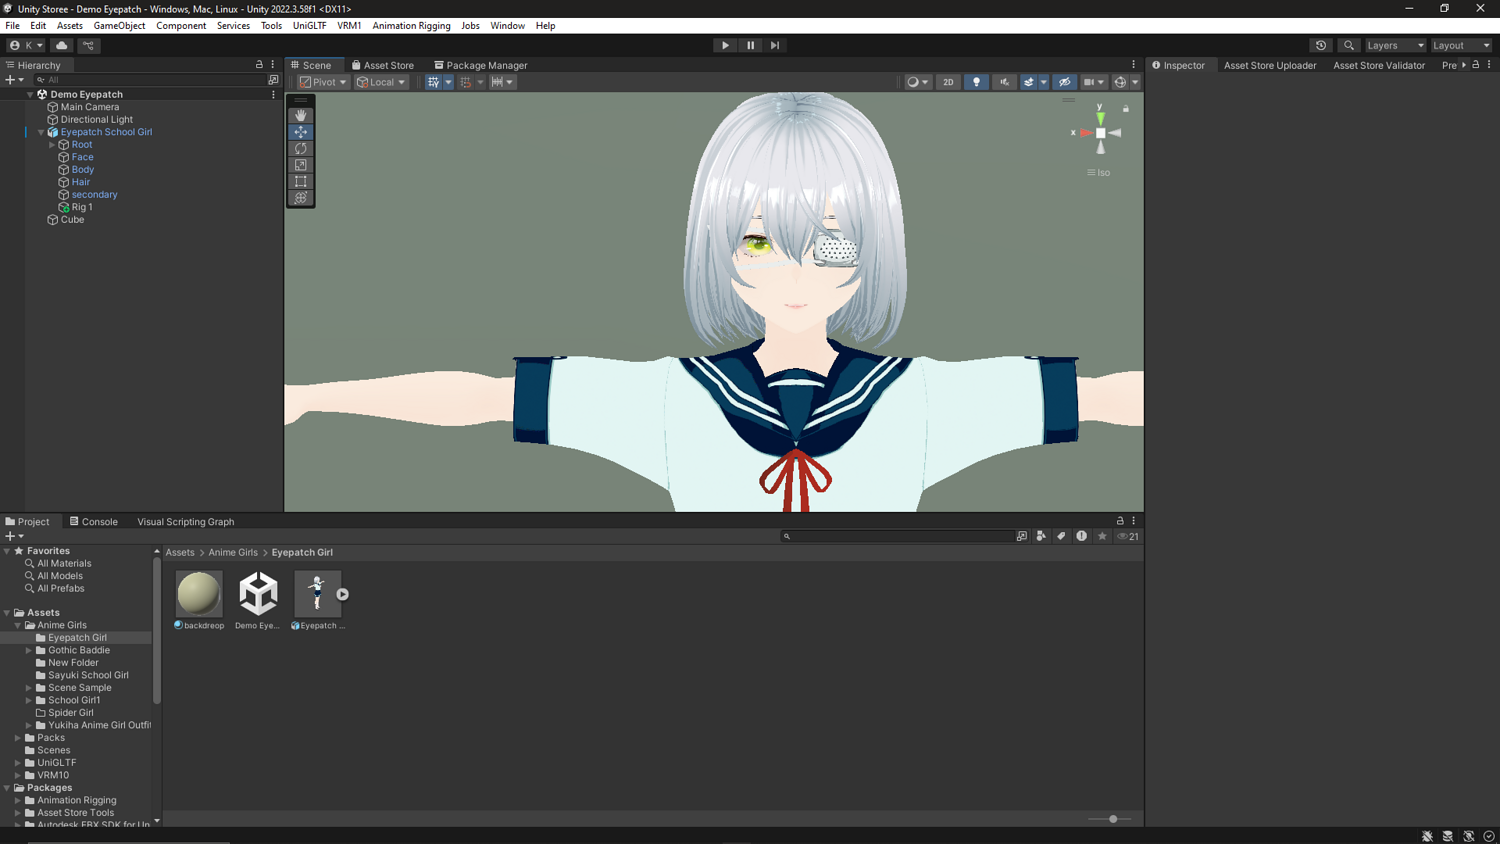This screenshot has width=1500, height=844.
Task: Click the Pause button
Action: [x=750, y=45]
